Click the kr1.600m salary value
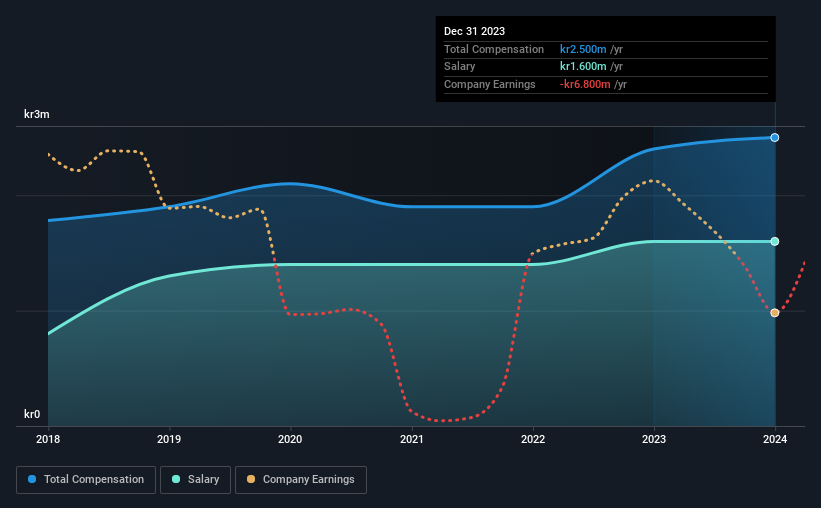Screen dimensions: 821x508 pos(583,67)
